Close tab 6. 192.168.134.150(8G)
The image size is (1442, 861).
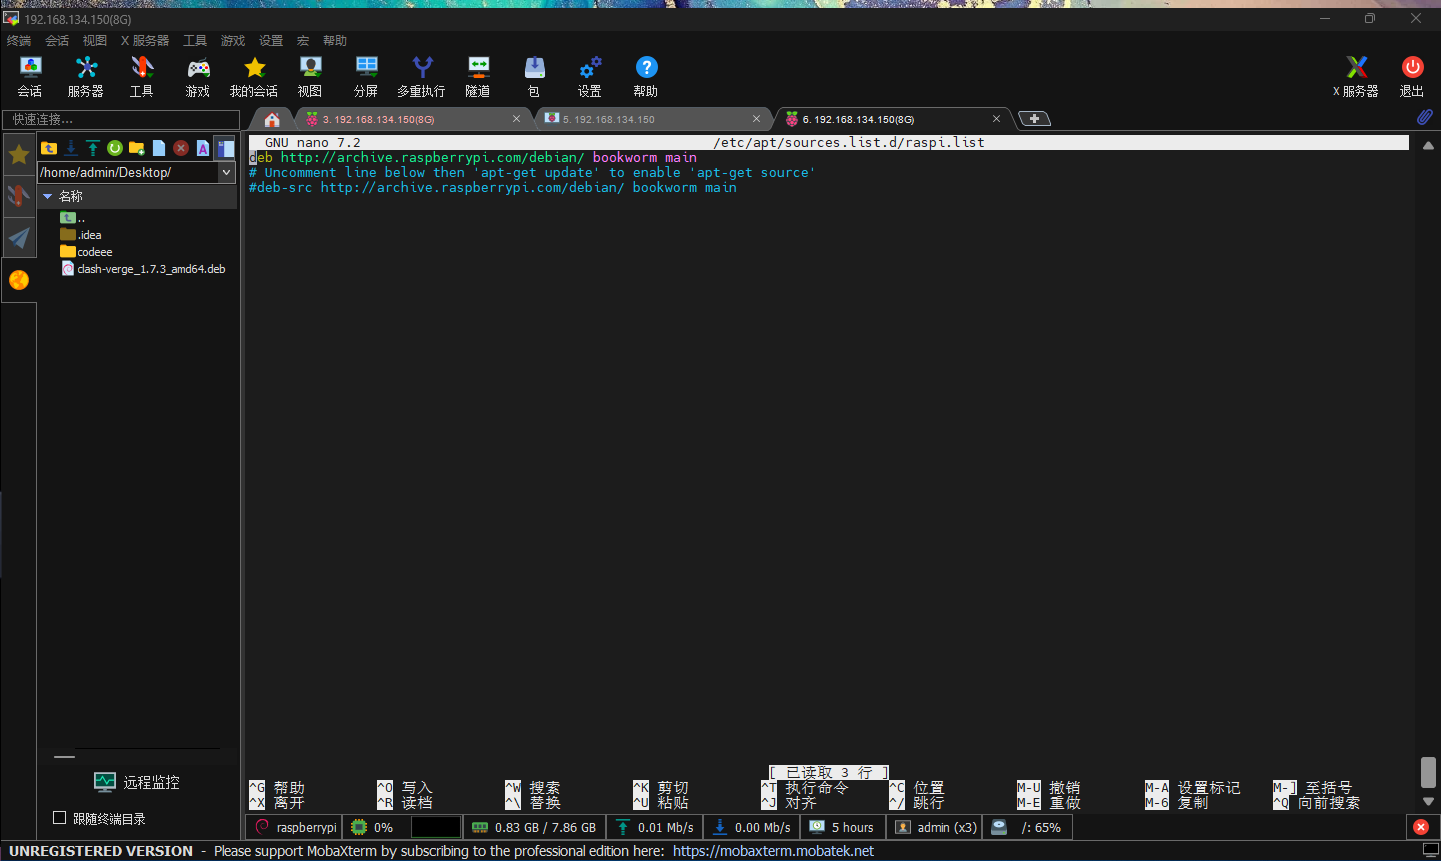pos(996,119)
